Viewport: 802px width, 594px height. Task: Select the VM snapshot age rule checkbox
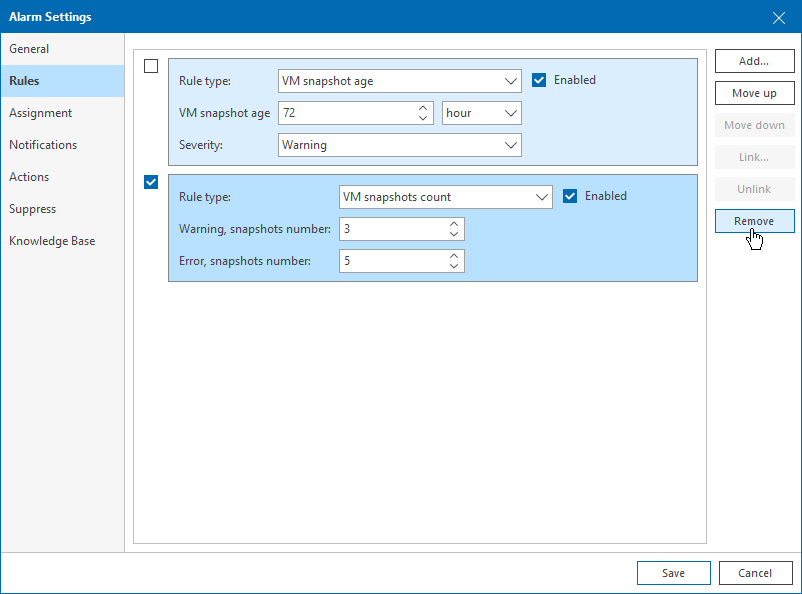[151, 66]
